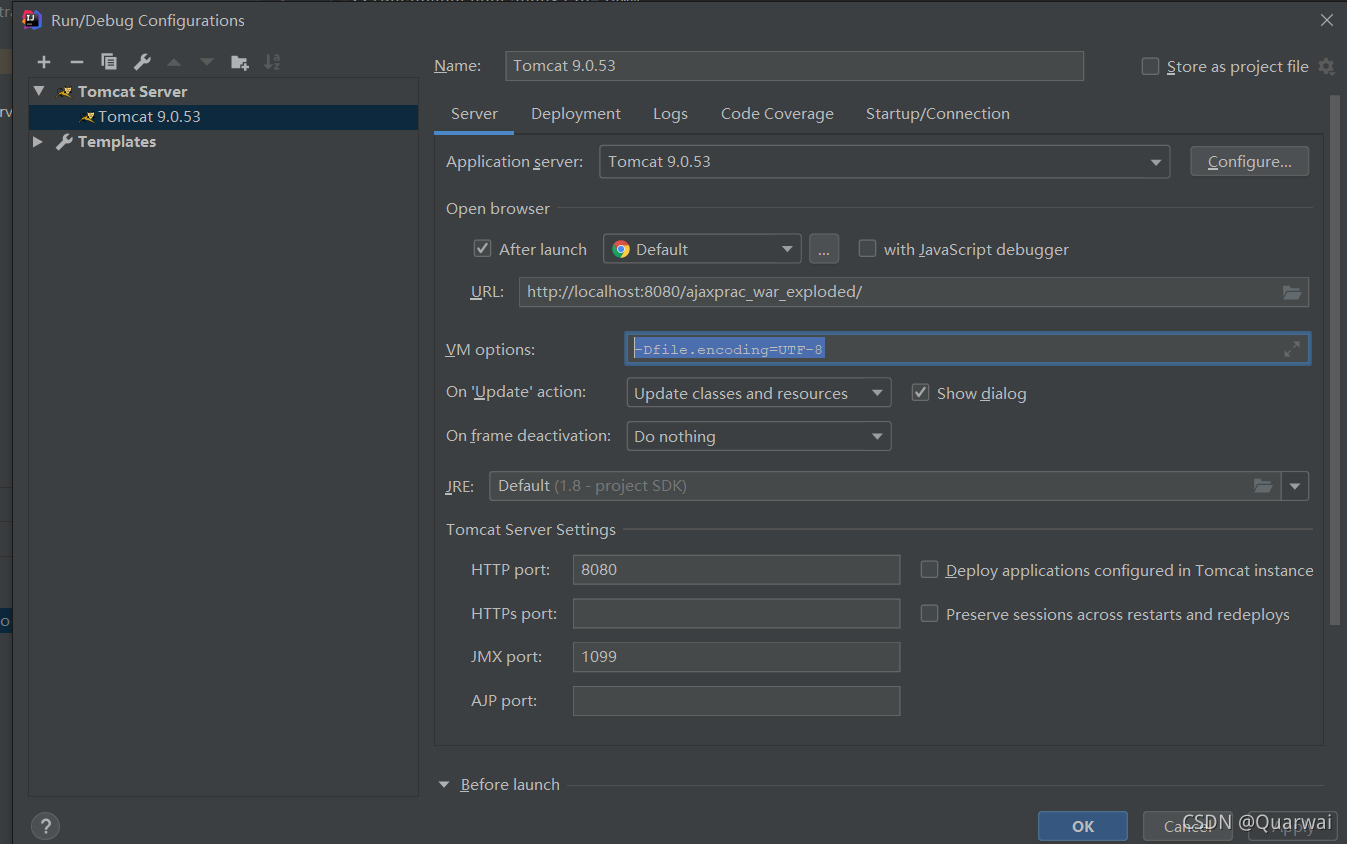Expand Templates tree node
Screen dimensions: 1347x844
(x=38, y=141)
